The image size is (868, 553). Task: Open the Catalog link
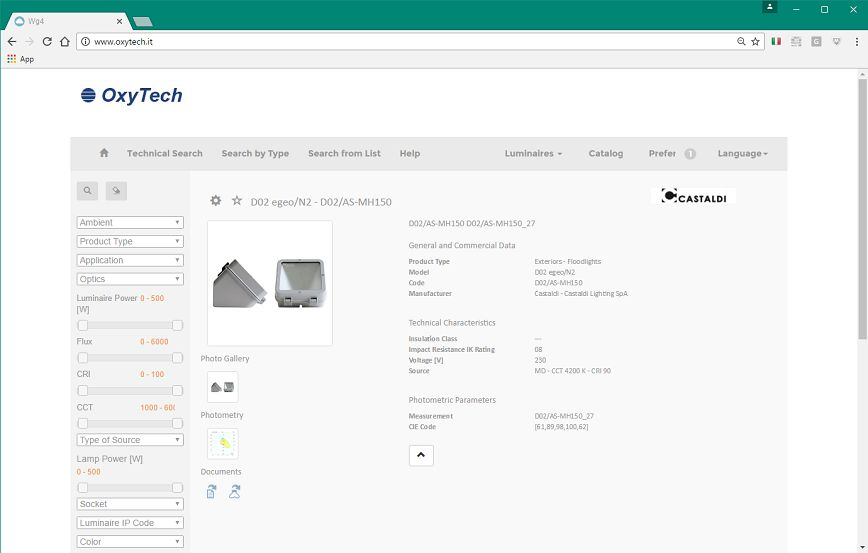(605, 154)
